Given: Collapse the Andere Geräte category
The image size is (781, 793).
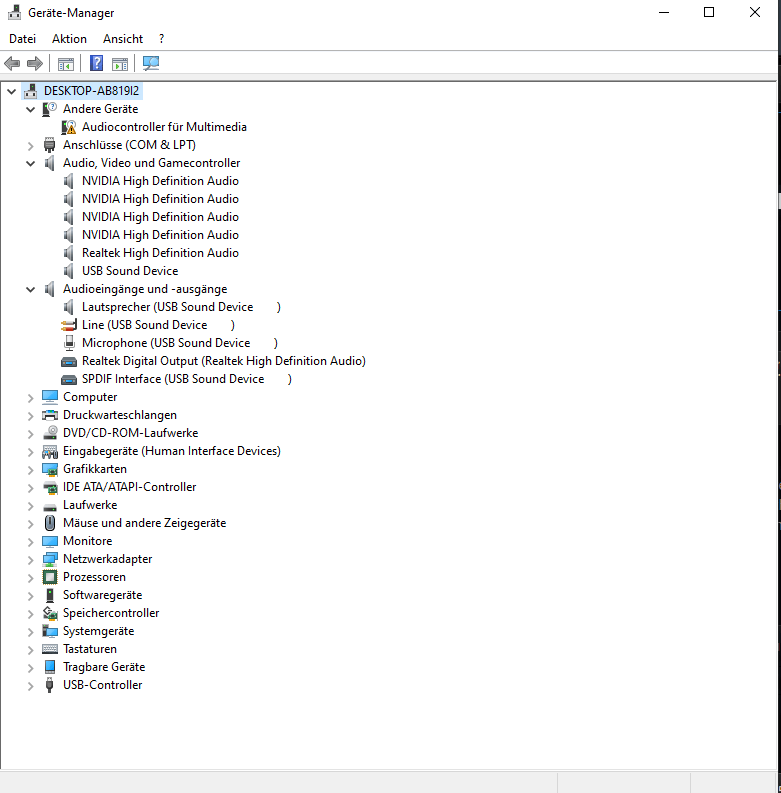Looking at the screenshot, I should [30, 109].
